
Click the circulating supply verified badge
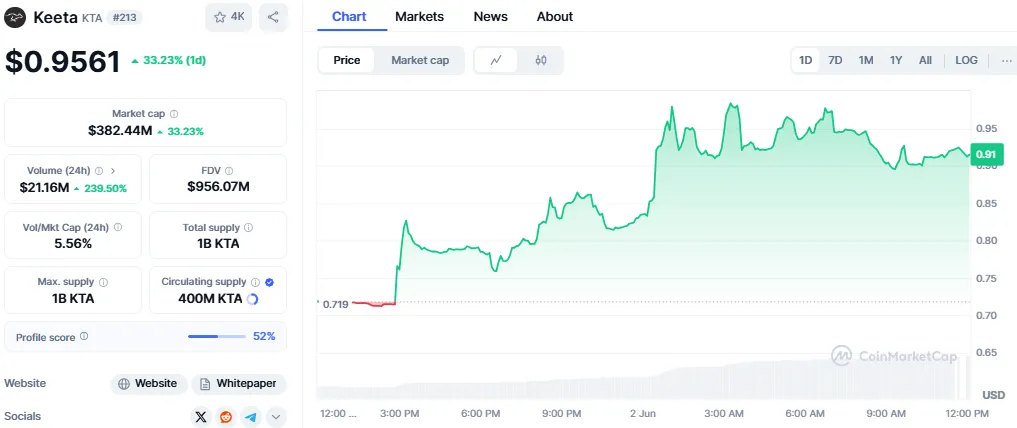click(269, 282)
